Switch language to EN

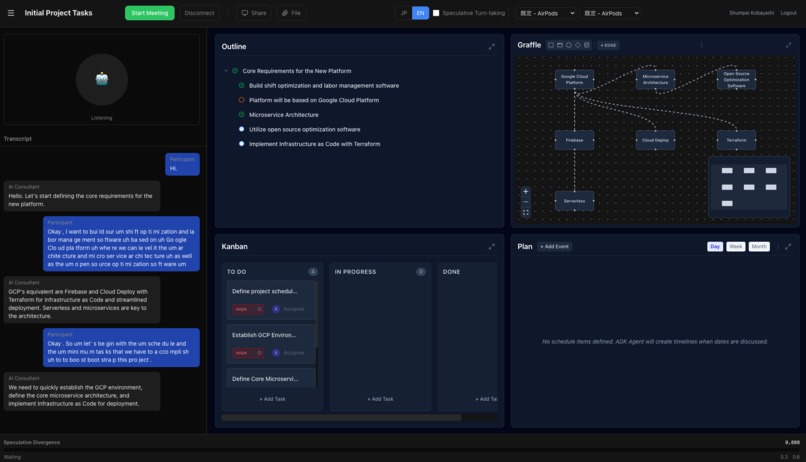pyautogui.click(x=420, y=13)
